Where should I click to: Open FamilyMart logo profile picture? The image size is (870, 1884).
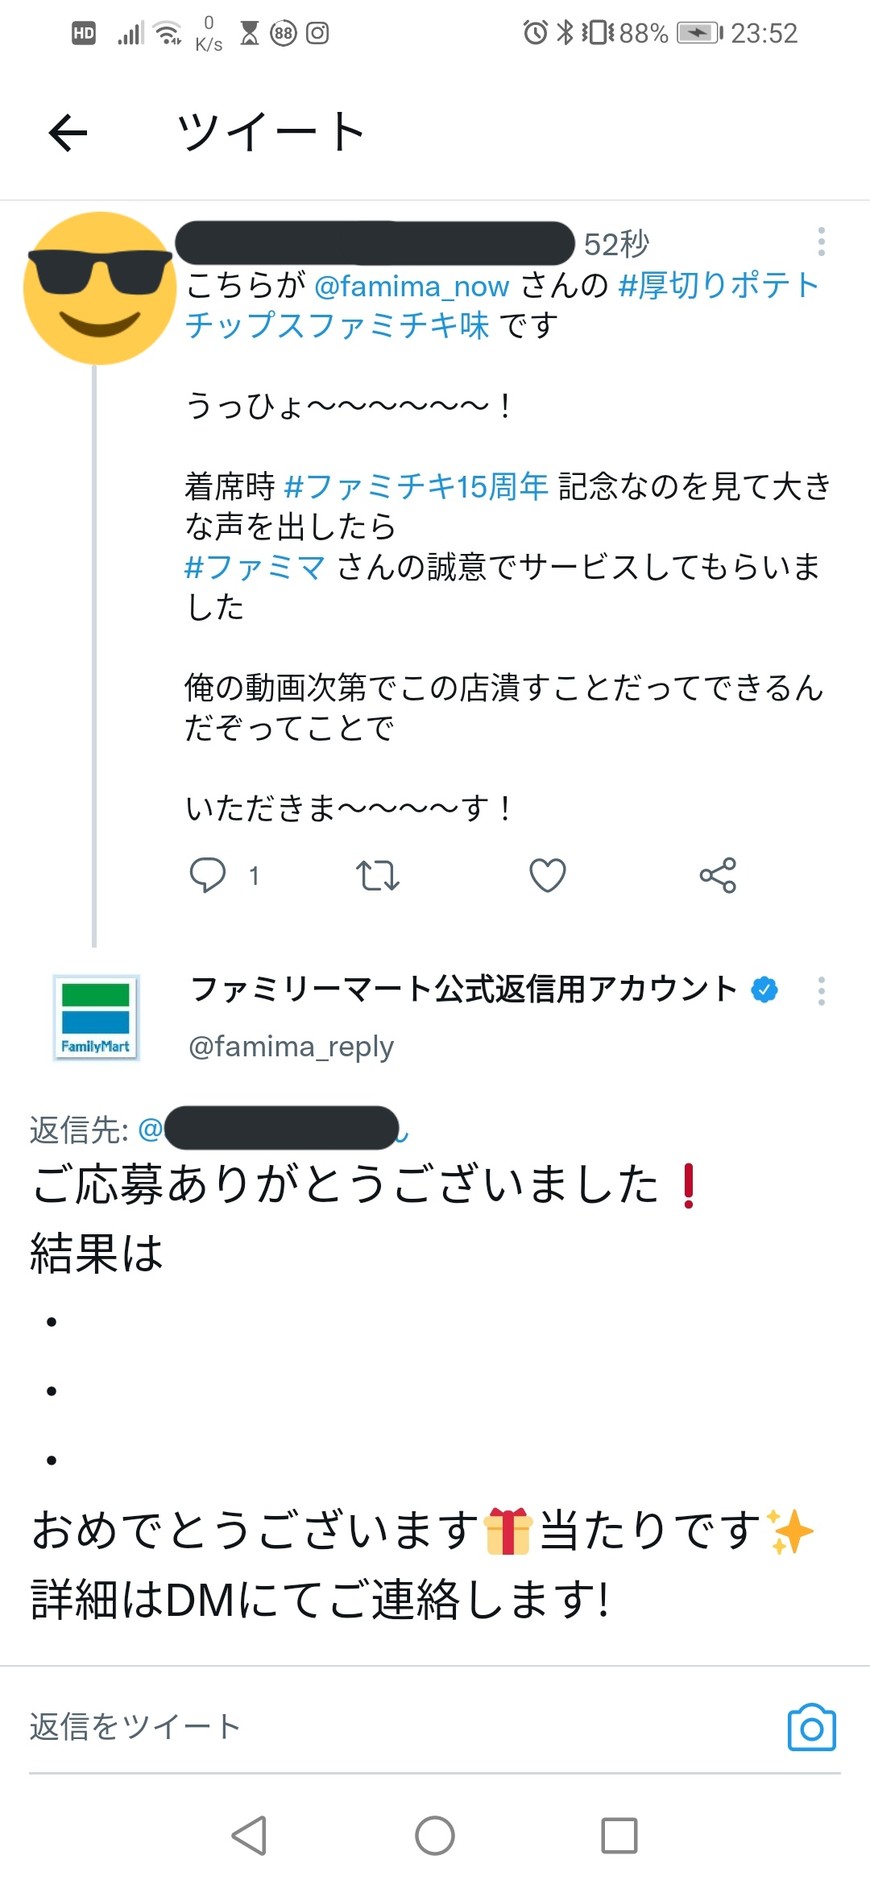[96, 1017]
